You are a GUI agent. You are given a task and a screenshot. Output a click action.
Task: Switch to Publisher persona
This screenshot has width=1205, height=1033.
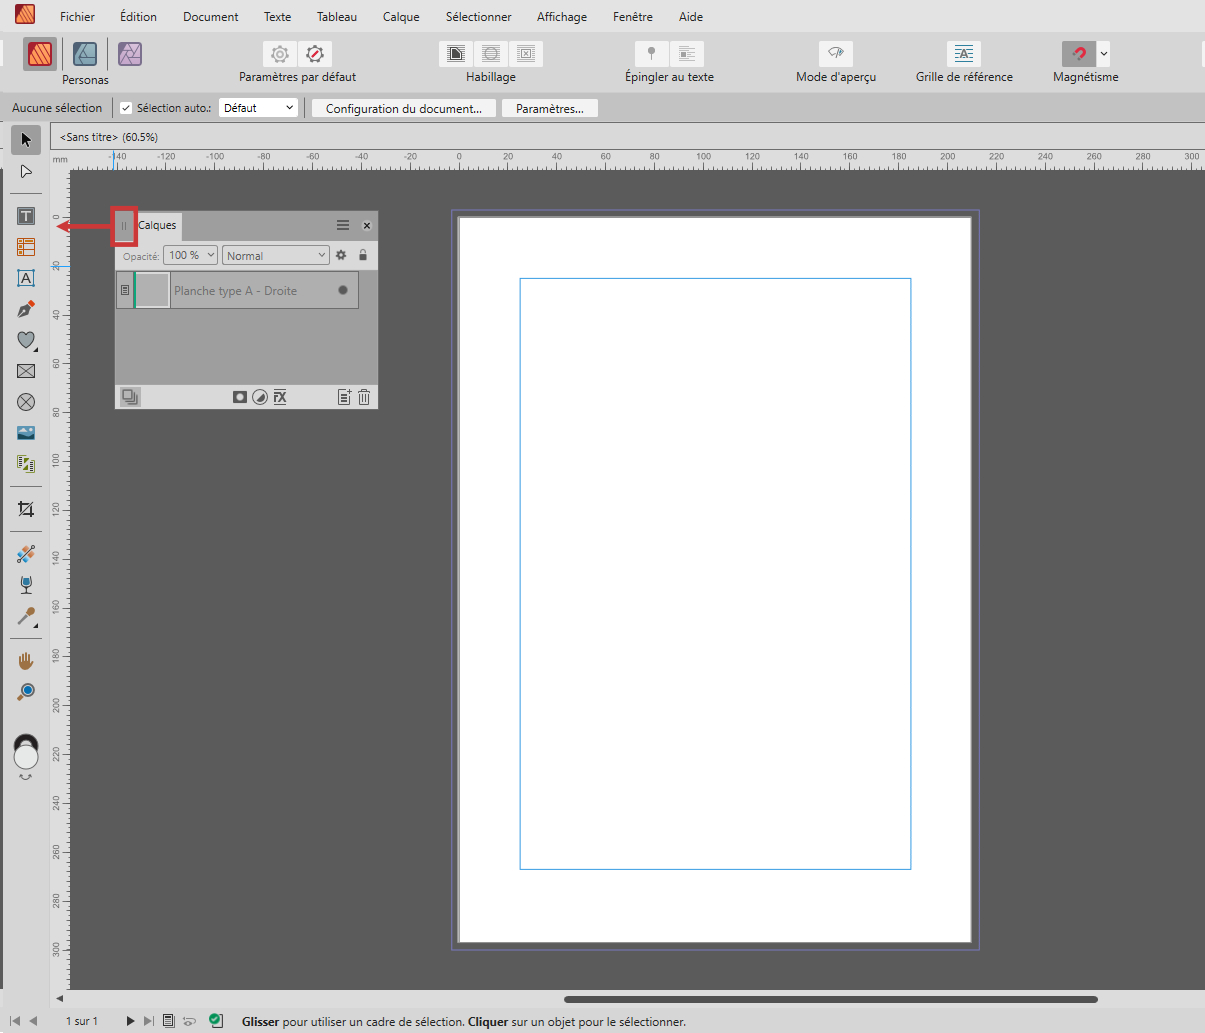pos(40,53)
